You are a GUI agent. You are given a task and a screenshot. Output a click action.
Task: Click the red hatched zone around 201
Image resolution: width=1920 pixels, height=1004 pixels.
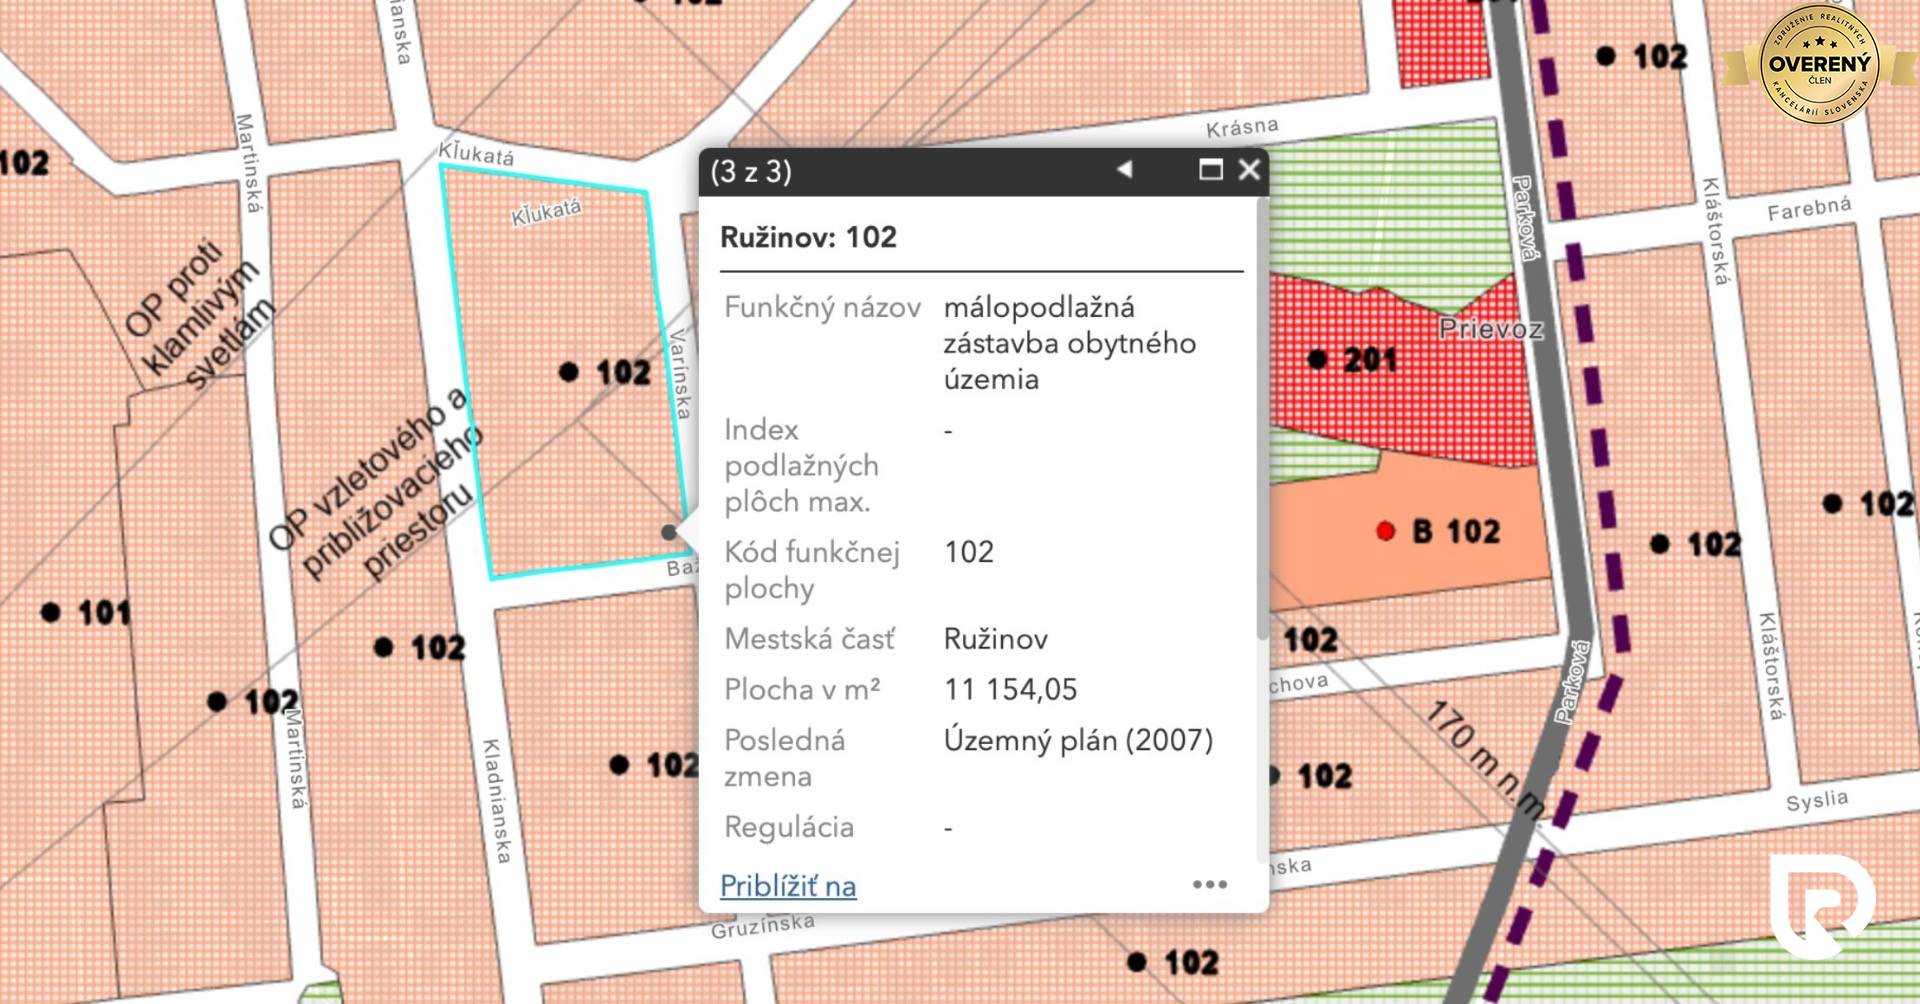tap(1420, 400)
